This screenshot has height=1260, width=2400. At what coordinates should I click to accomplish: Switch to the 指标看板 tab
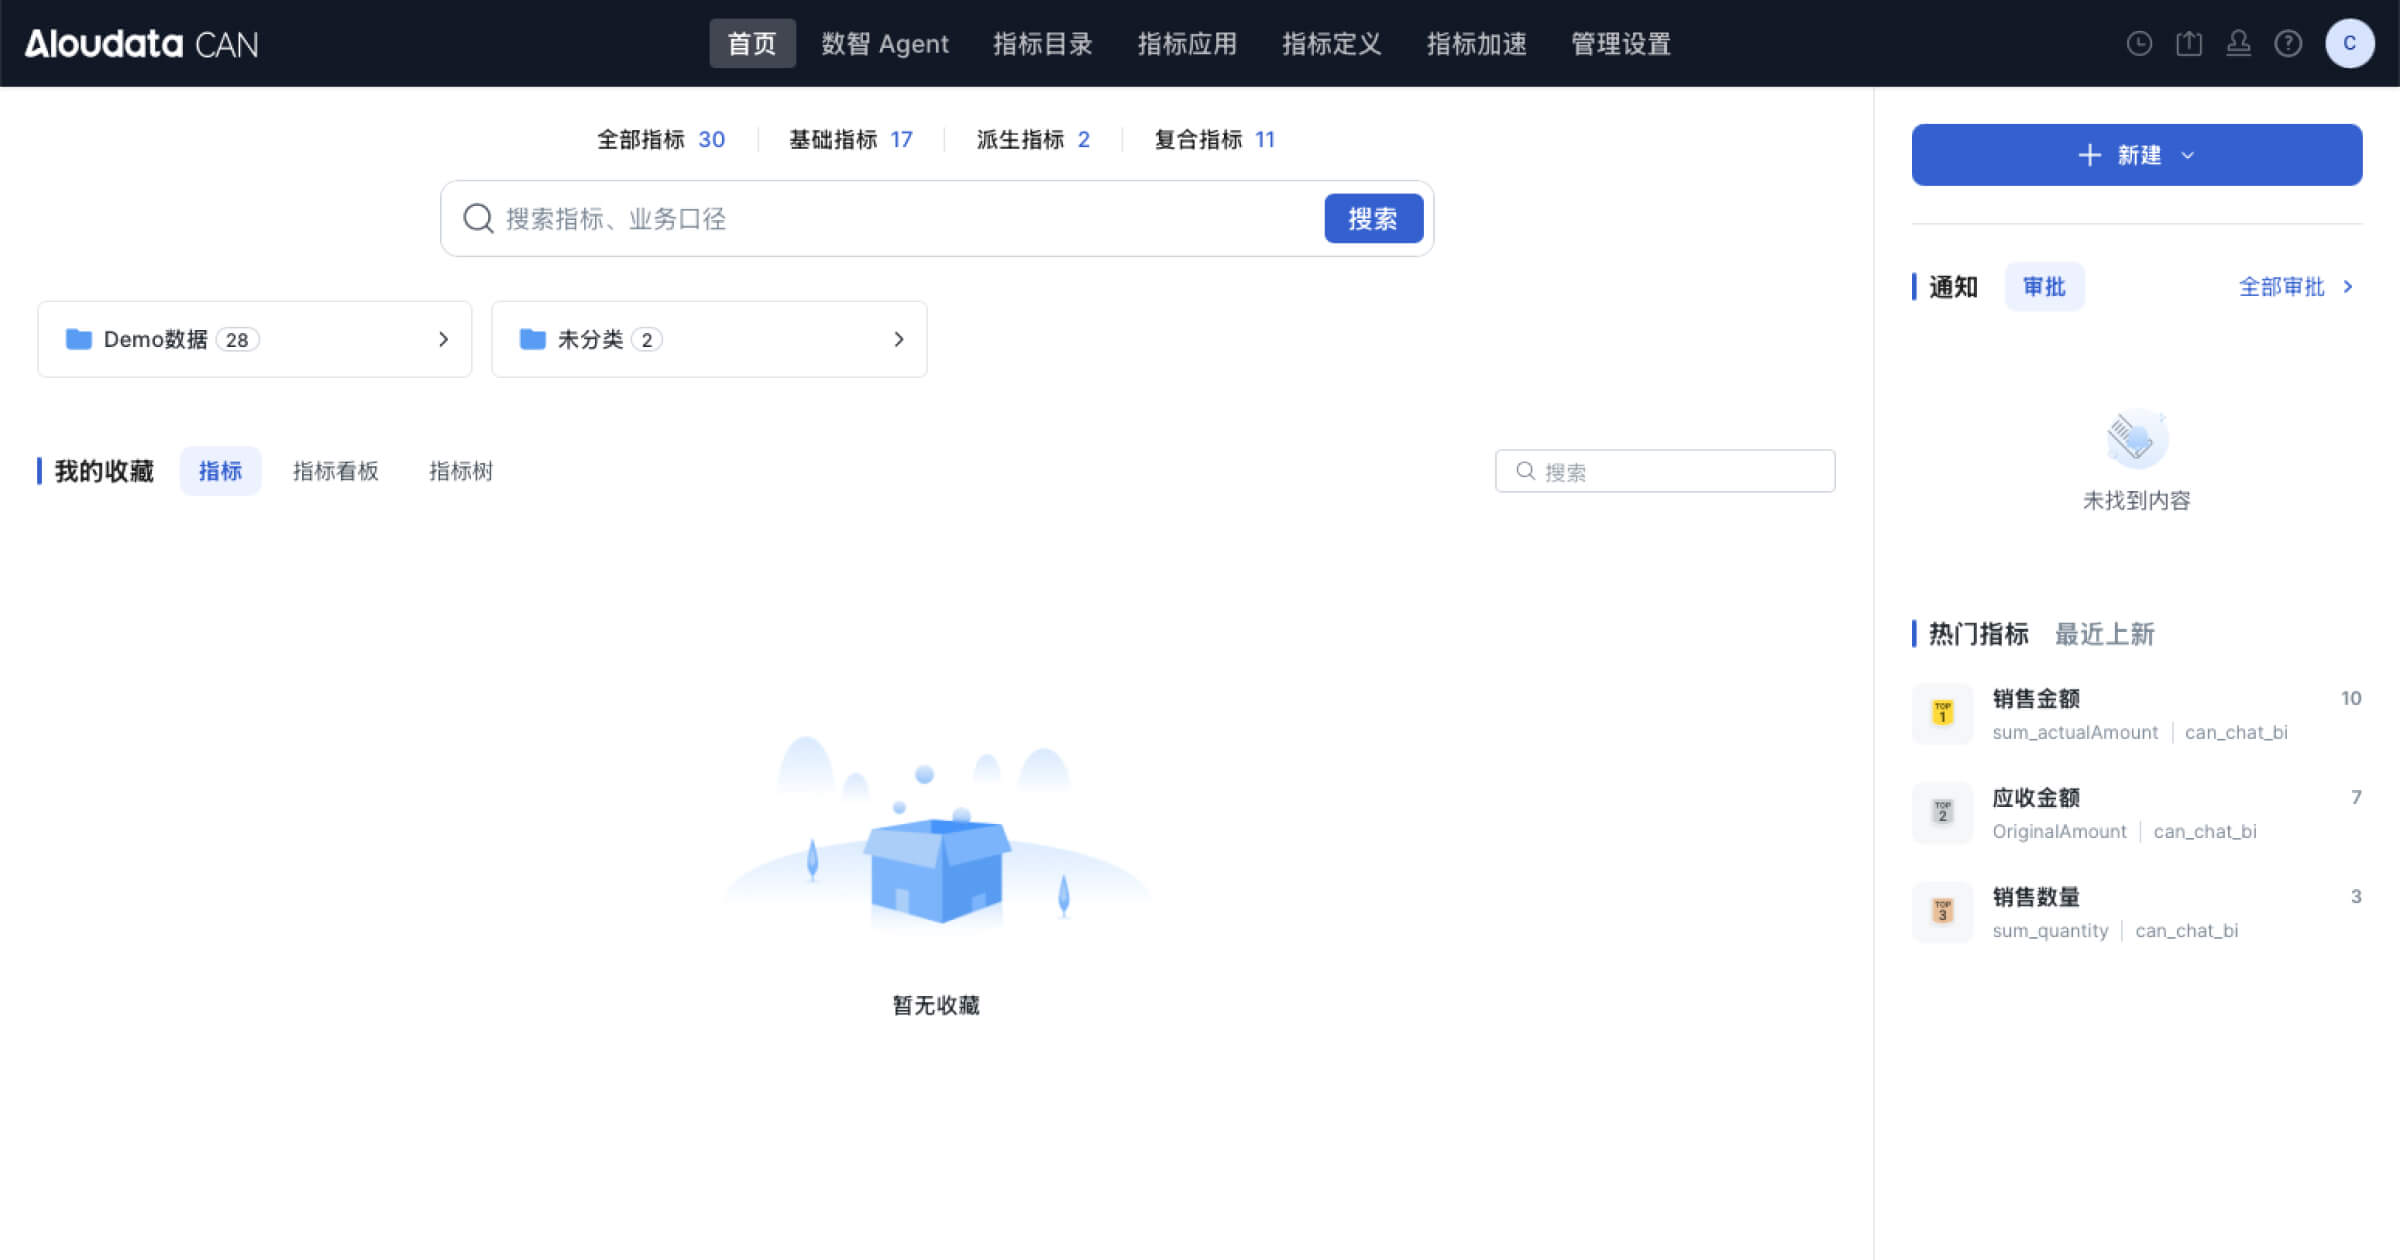pos(336,471)
